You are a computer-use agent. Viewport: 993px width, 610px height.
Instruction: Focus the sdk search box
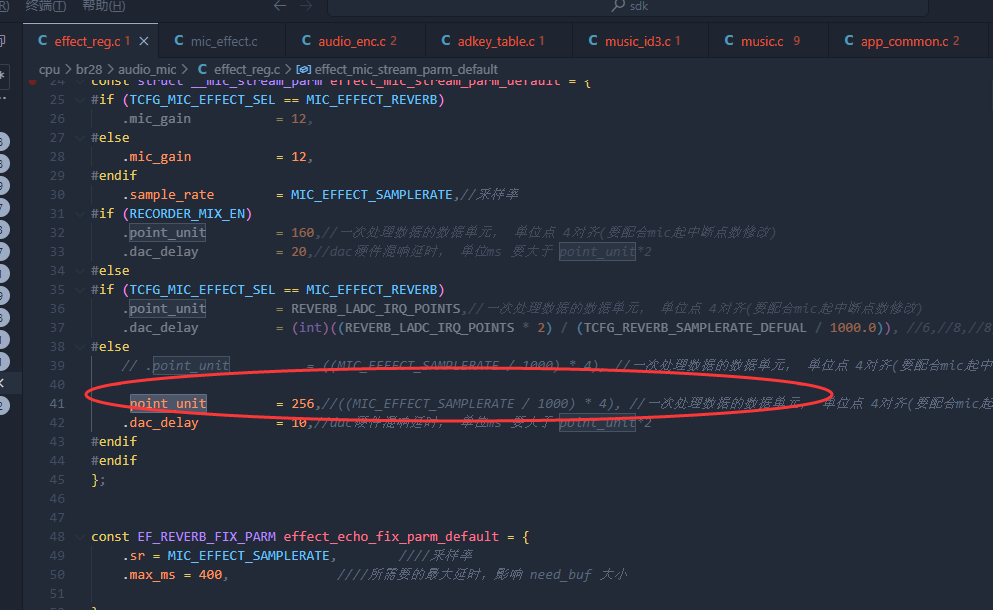[x=627, y=6]
